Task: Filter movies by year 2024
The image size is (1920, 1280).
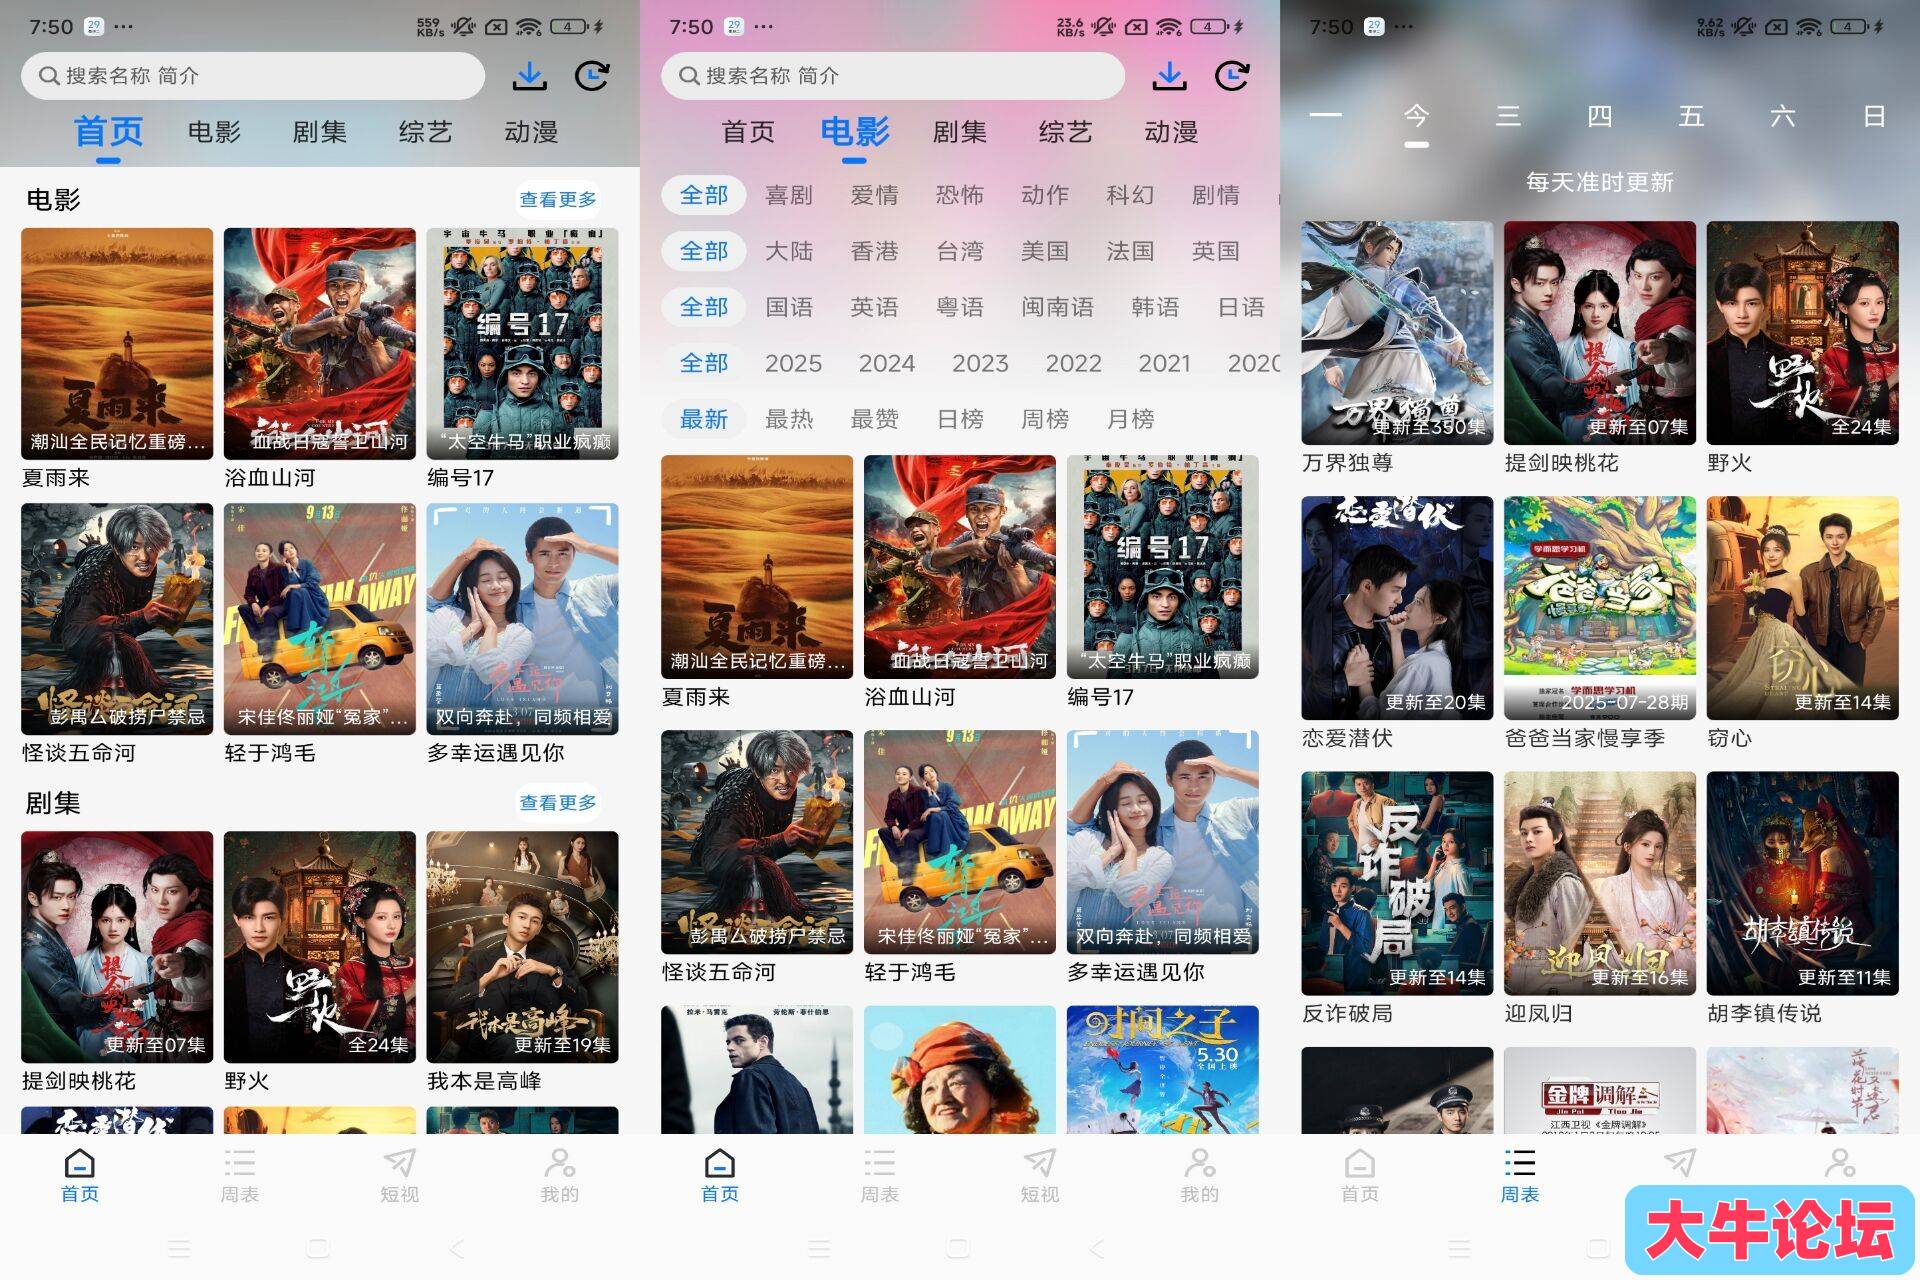Action: (887, 363)
